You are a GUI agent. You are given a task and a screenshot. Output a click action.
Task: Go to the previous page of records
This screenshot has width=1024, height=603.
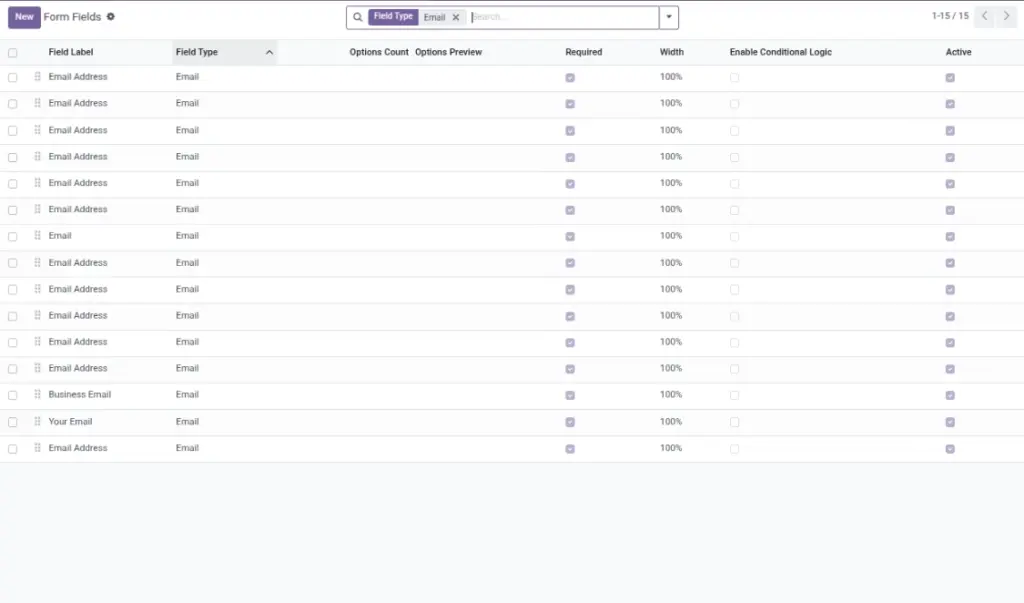pyautogui.click(x=984, y=16)
